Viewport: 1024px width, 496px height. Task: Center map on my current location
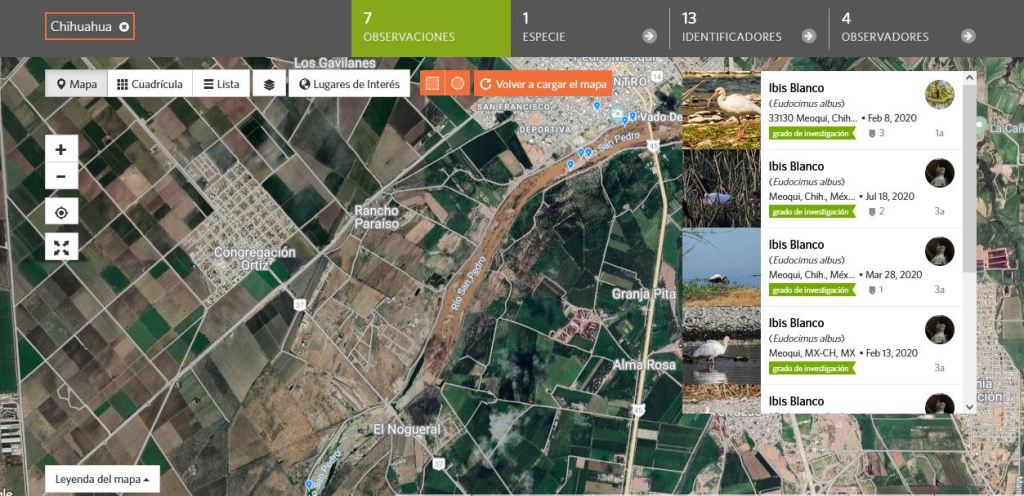pos(61,212)
